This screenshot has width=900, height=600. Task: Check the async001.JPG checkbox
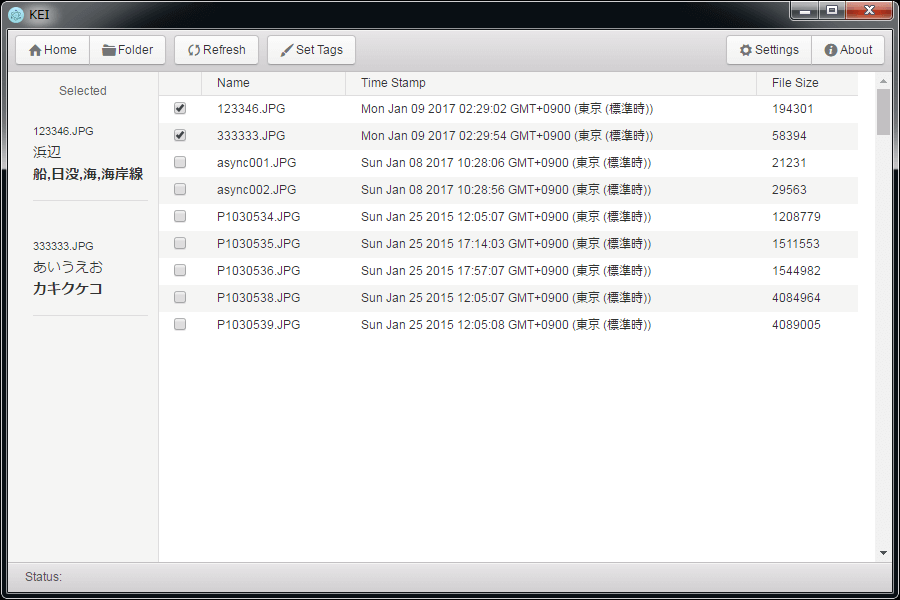(180, 162)
